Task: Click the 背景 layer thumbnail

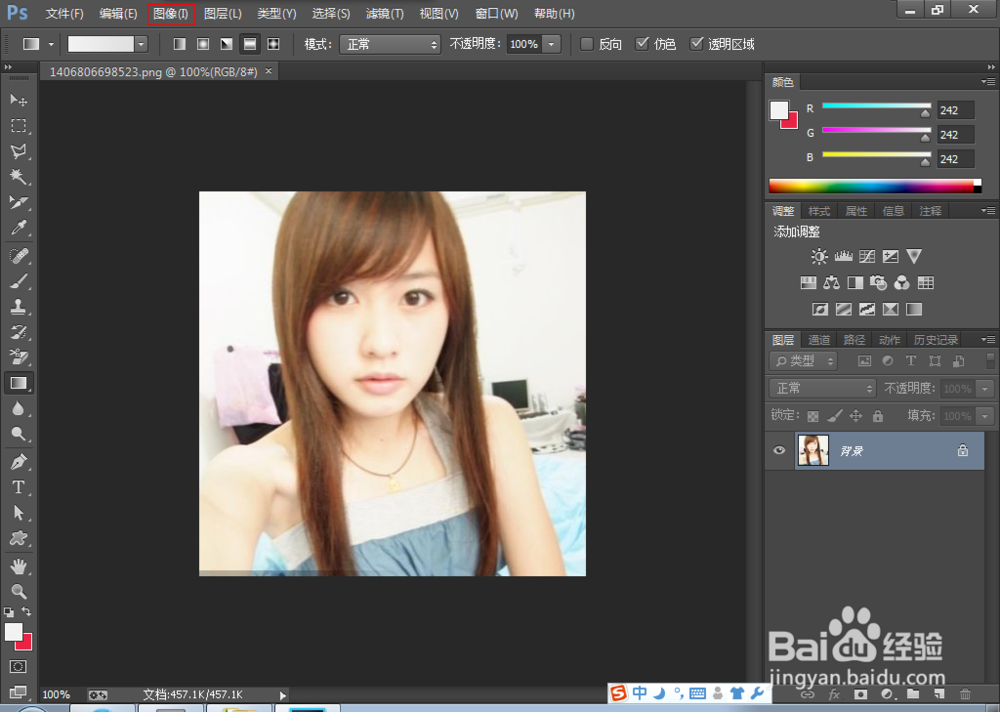Action: coord(813,450)
